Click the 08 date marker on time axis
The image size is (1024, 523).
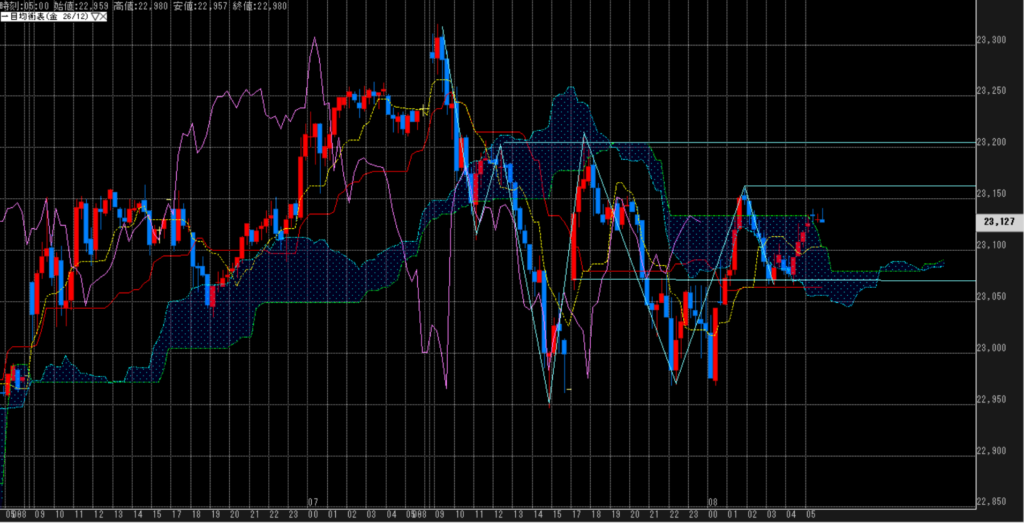713,501
